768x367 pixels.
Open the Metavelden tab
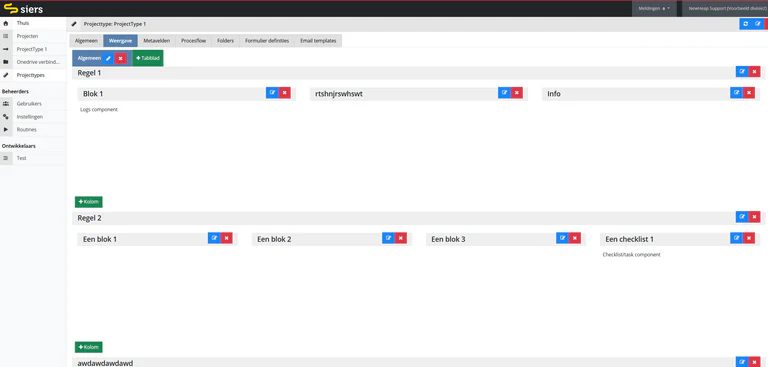157,41
